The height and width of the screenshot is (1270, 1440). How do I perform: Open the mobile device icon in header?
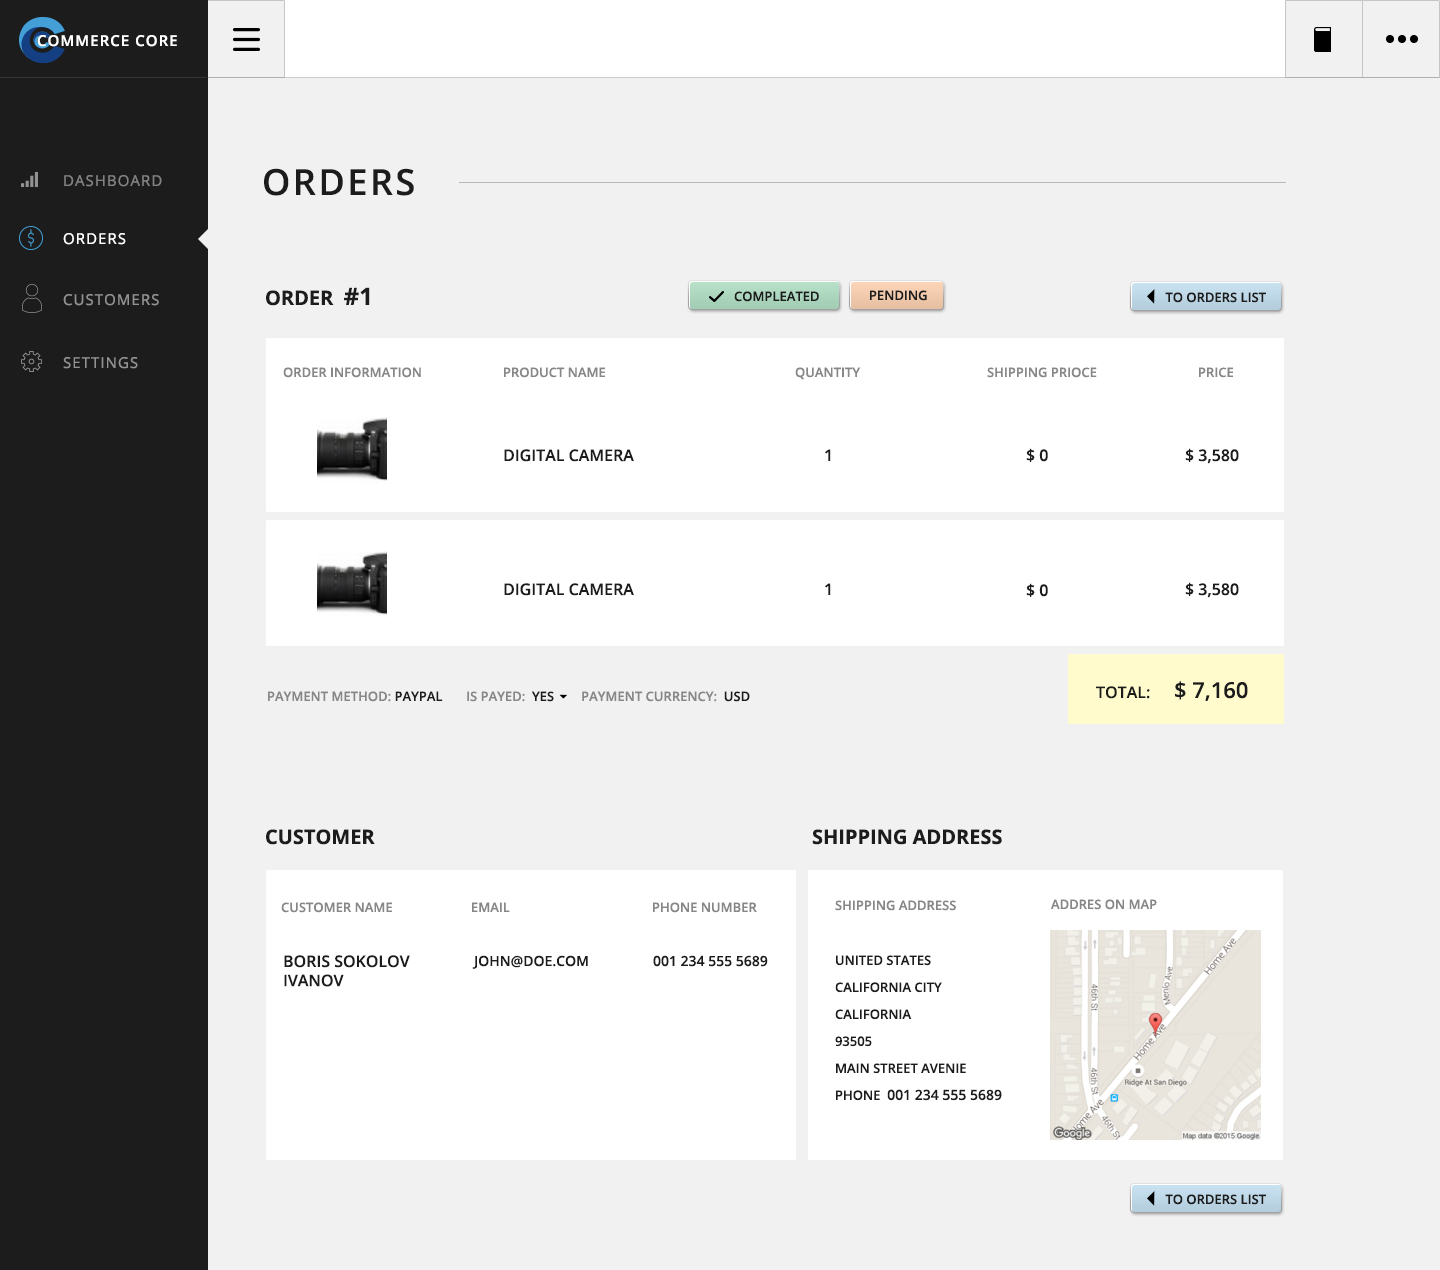[x=1322, y=39]
